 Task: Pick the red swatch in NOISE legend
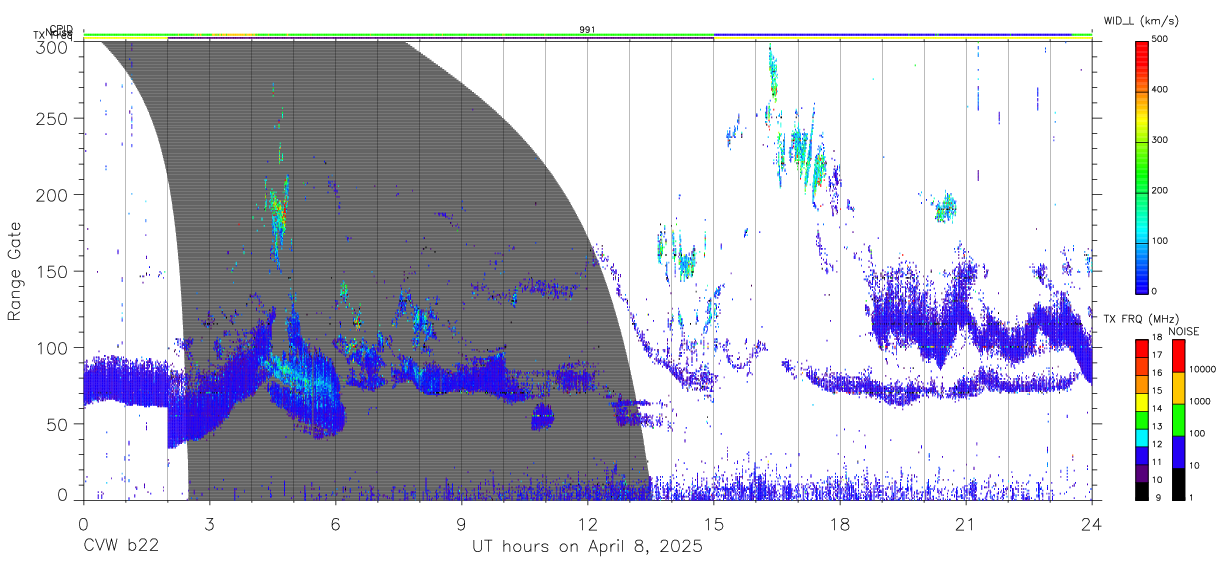1178,356
